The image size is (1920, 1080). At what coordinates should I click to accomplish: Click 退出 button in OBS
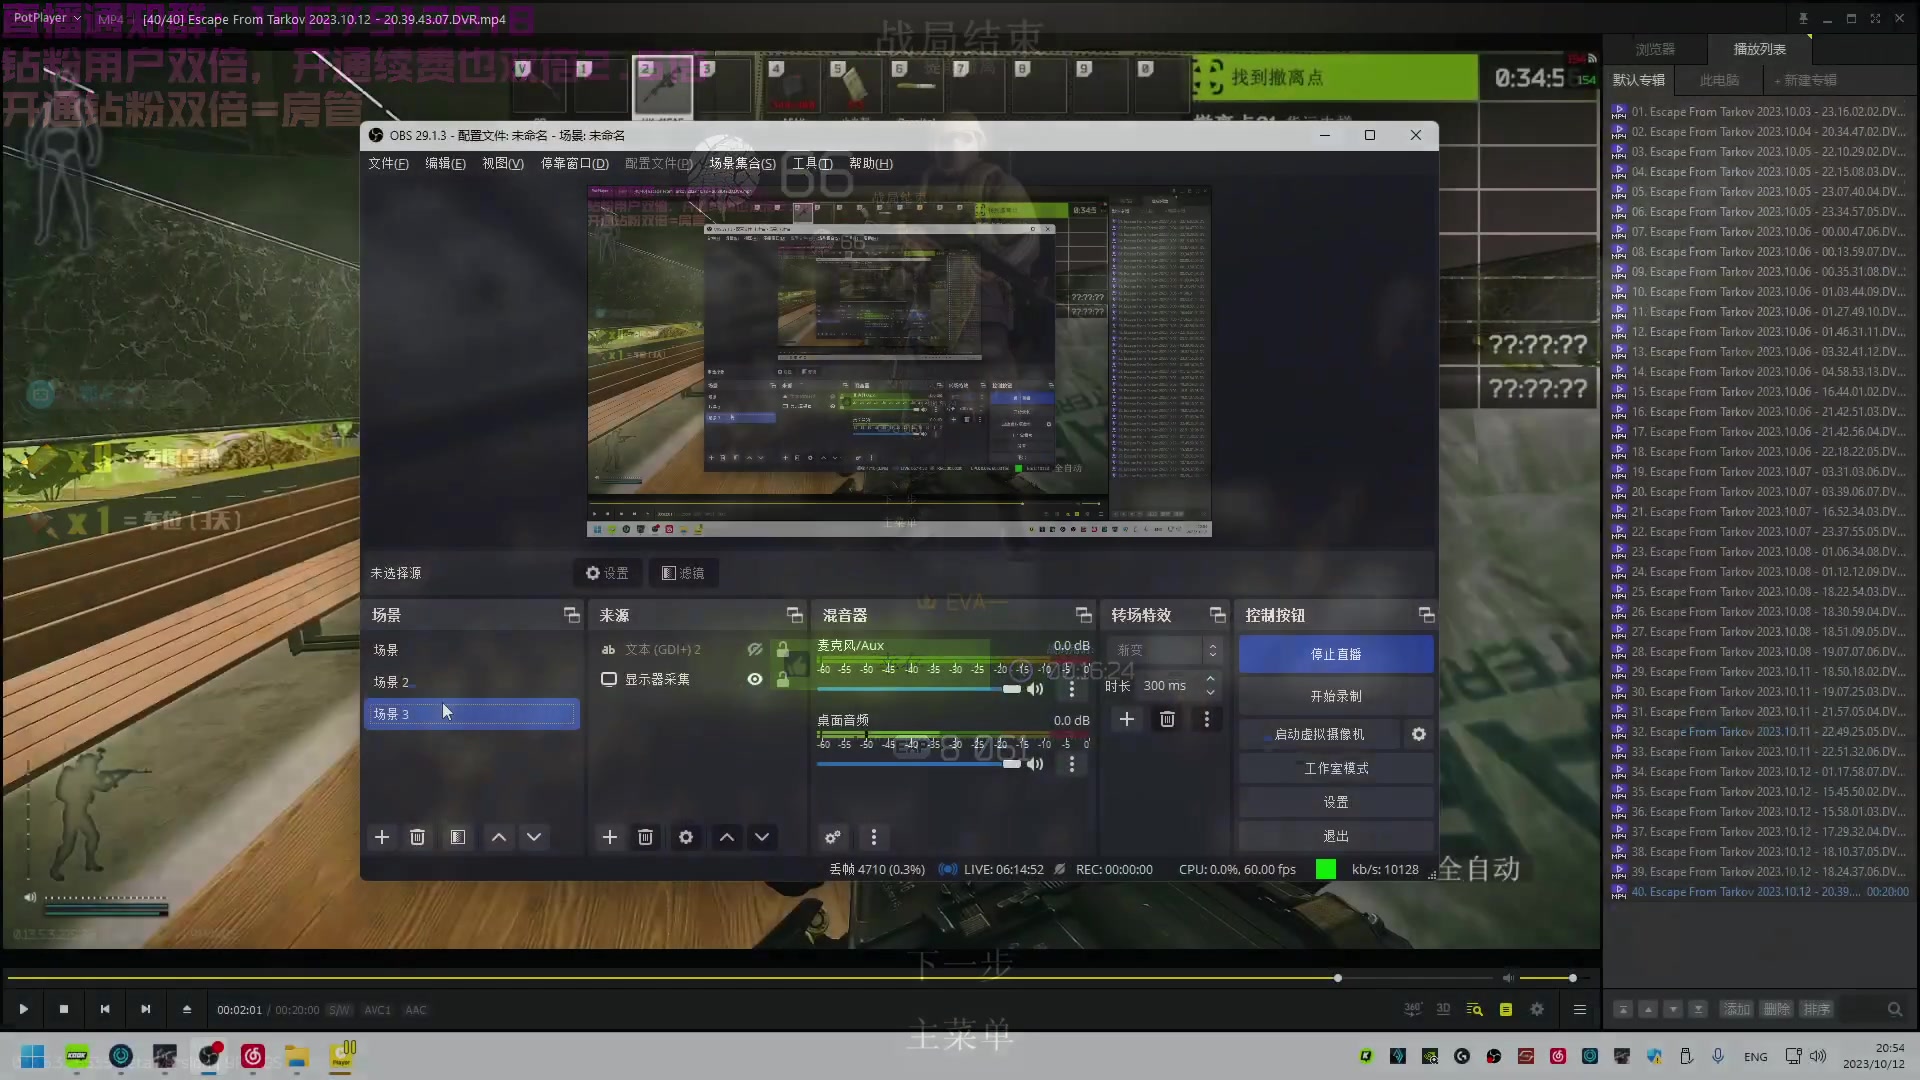tap(1336, 836)
